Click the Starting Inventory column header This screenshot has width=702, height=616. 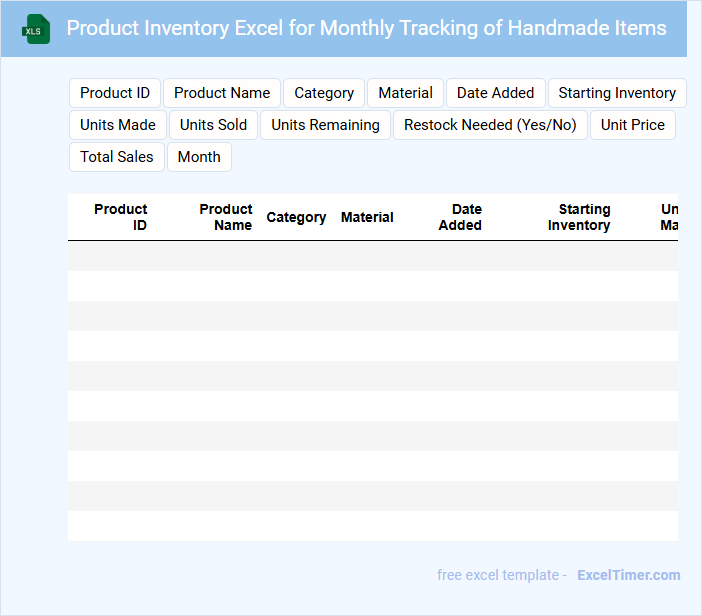[579, 217]
